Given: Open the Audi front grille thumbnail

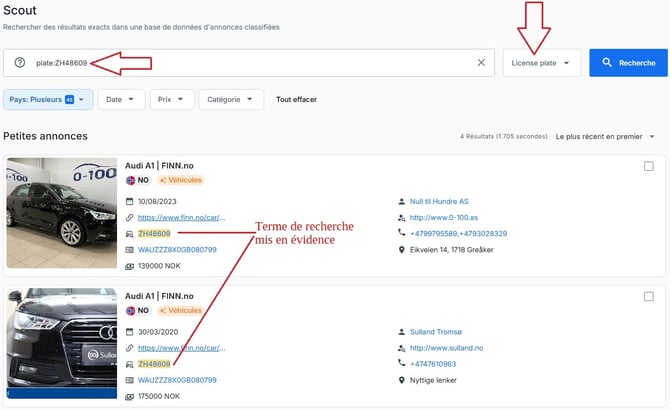Looking at the screenshot, I should [62, 343].
